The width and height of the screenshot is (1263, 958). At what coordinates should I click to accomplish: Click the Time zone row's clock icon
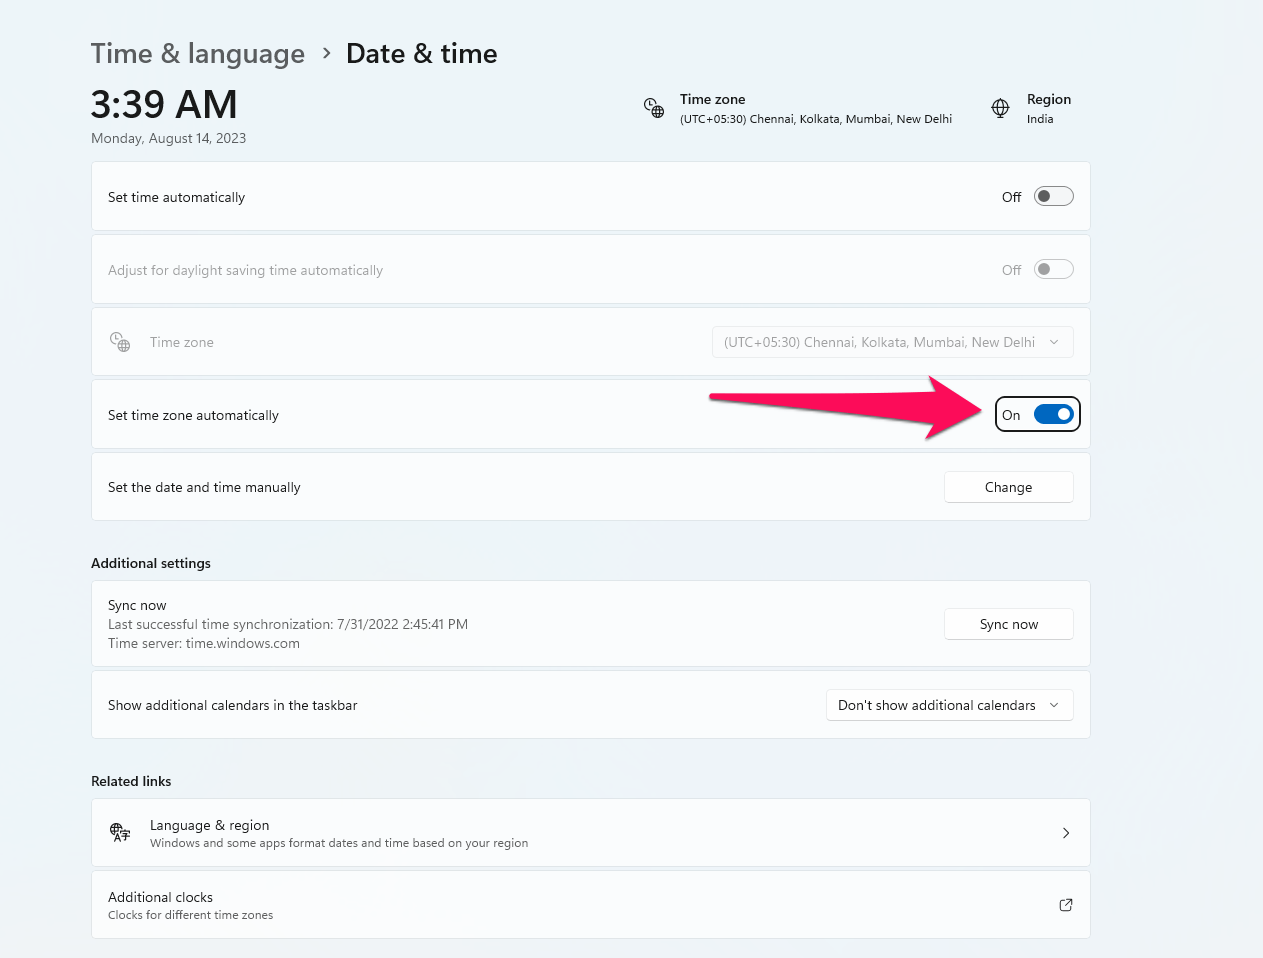click(120, 342)
